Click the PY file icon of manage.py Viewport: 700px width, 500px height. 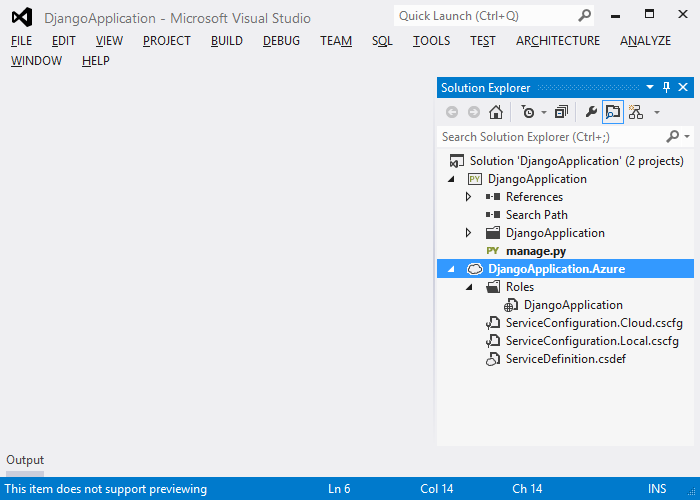(492, 251)
